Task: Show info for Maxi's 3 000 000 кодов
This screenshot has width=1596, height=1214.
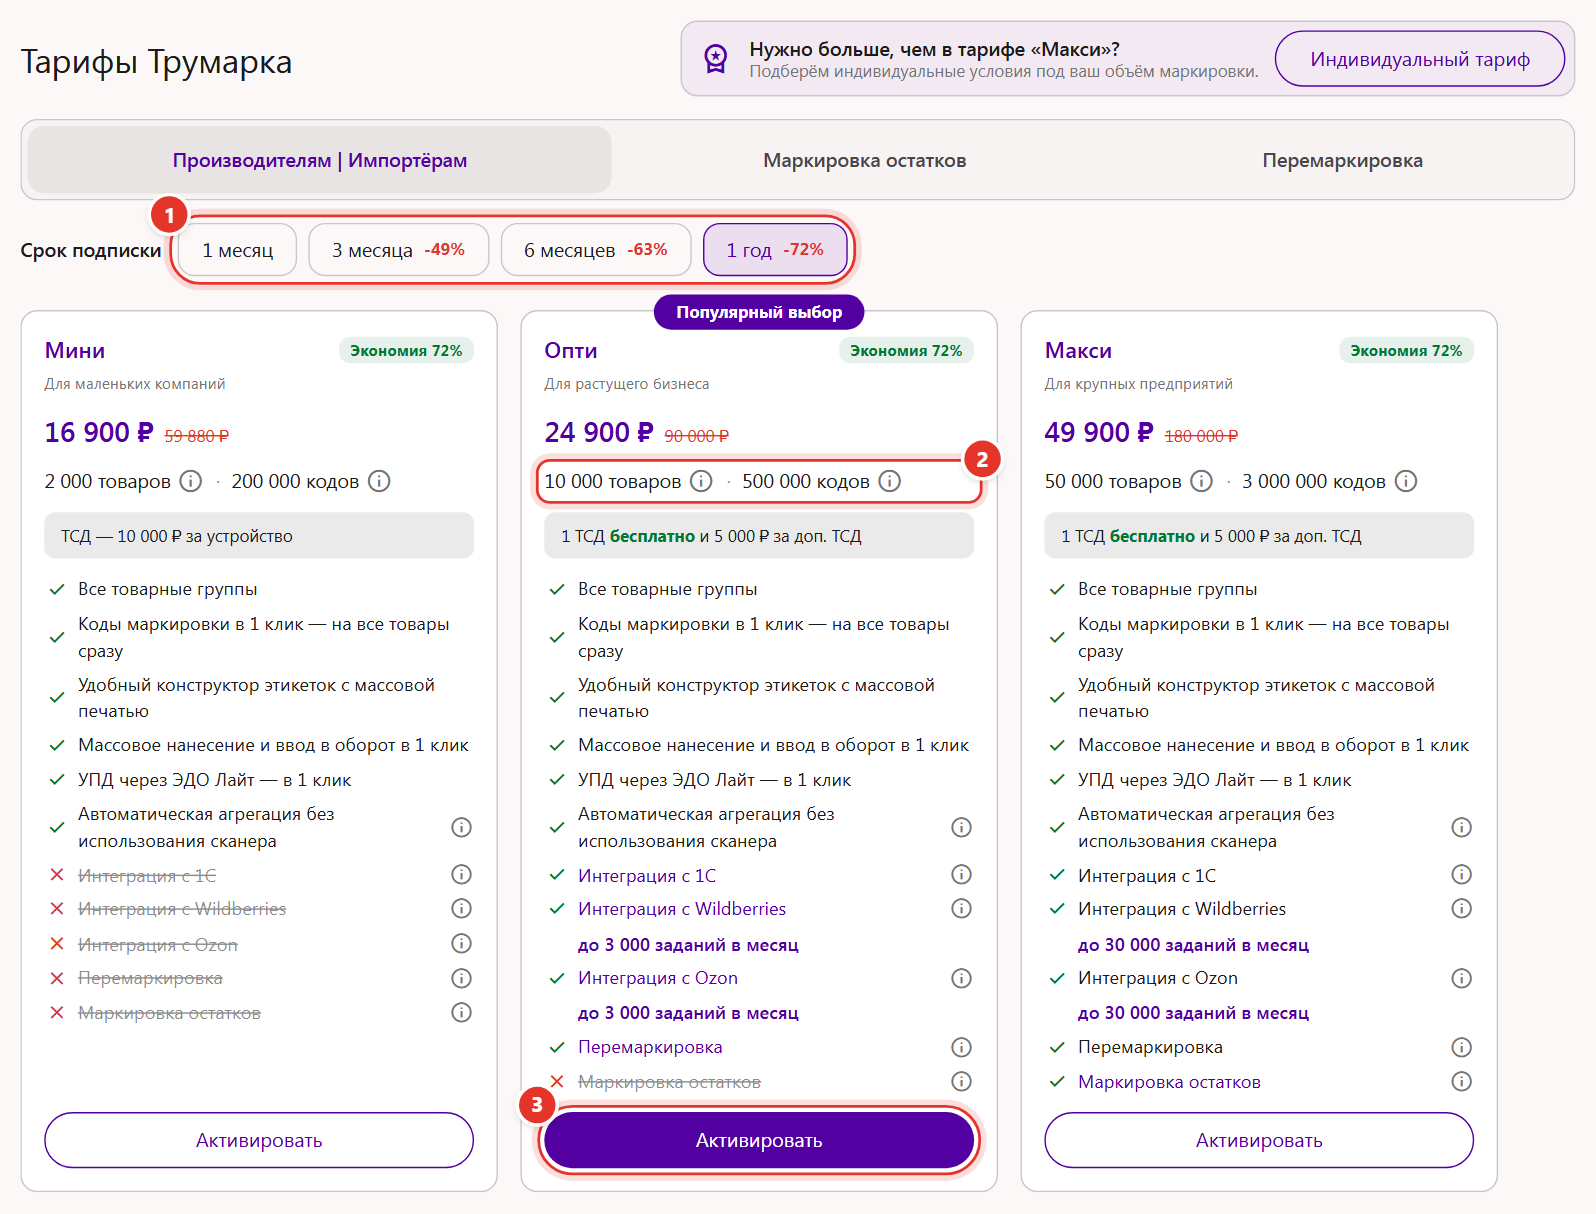Action: pyautogui.click(x=1405, y=481)
